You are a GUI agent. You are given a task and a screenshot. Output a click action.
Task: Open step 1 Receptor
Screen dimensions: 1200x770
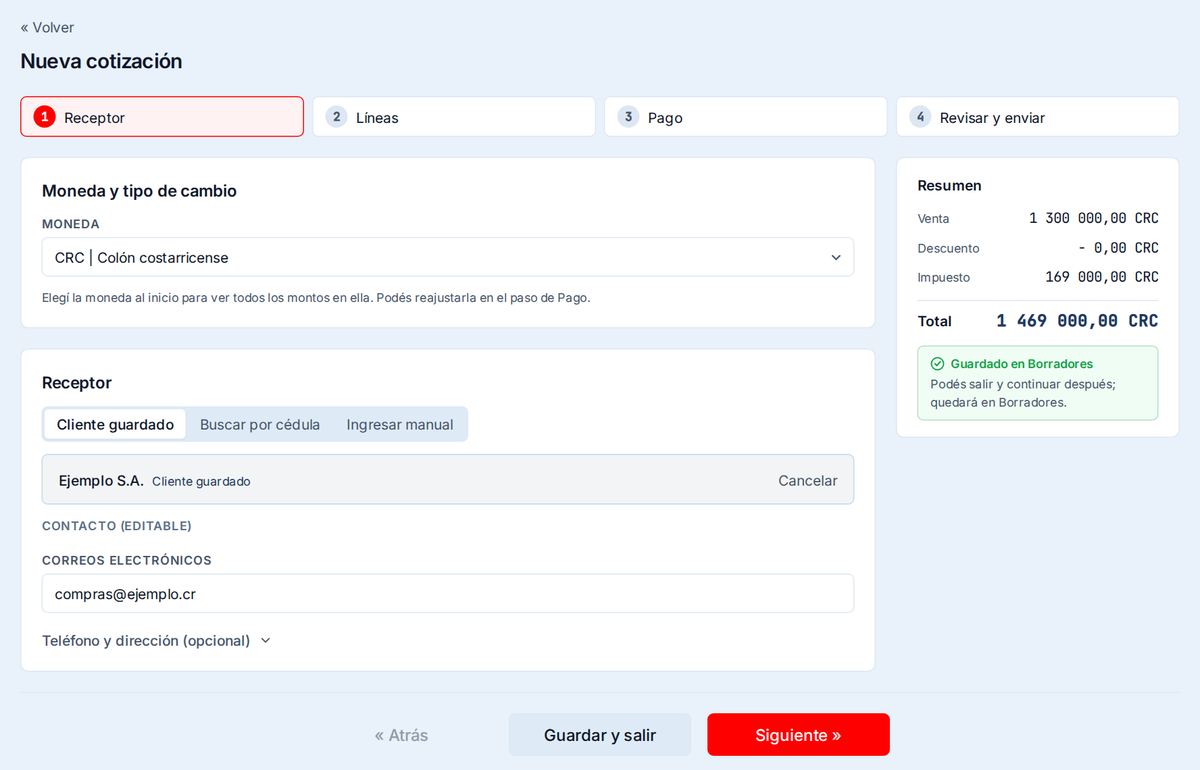coord(162,117)
